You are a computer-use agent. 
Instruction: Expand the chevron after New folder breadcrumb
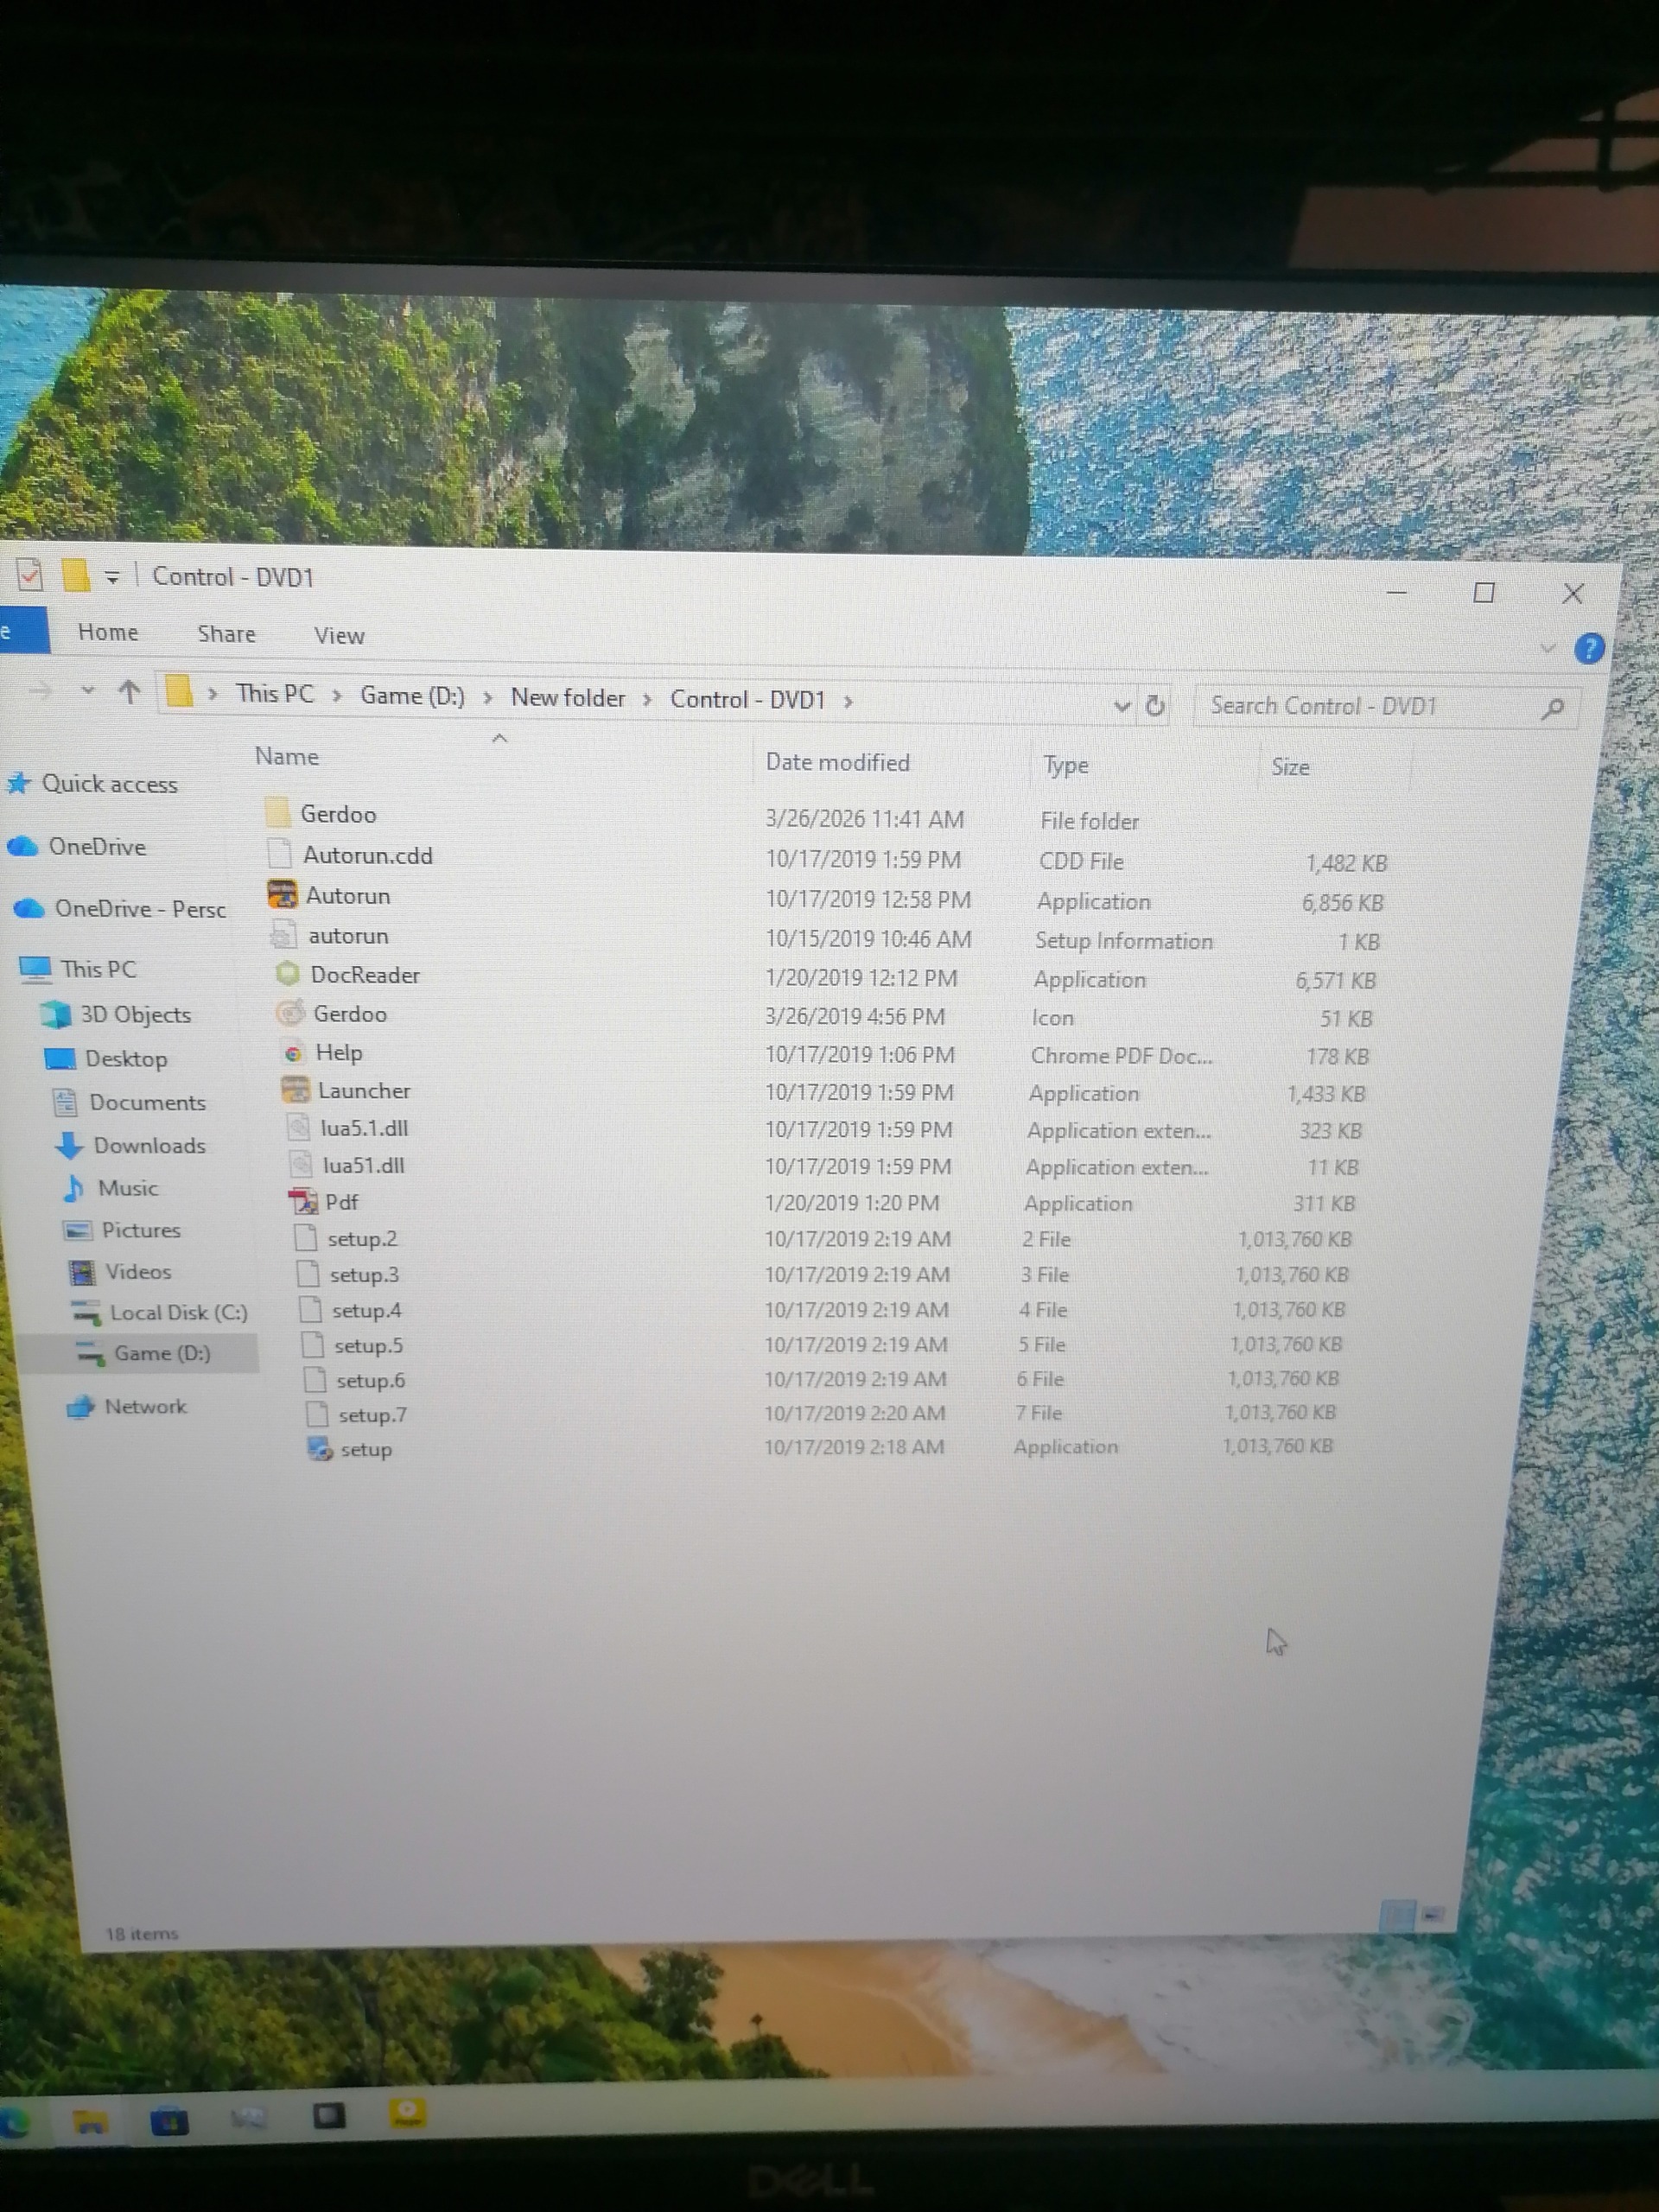[647, 699]
